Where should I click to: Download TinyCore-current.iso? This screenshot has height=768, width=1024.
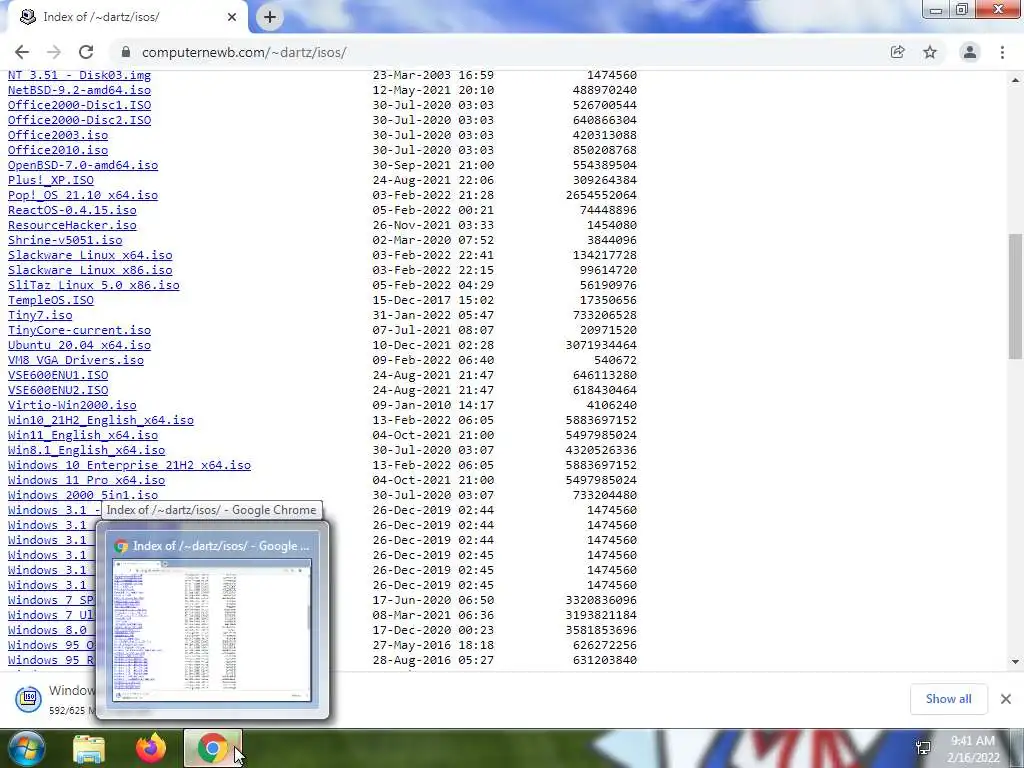pos(79,330)
